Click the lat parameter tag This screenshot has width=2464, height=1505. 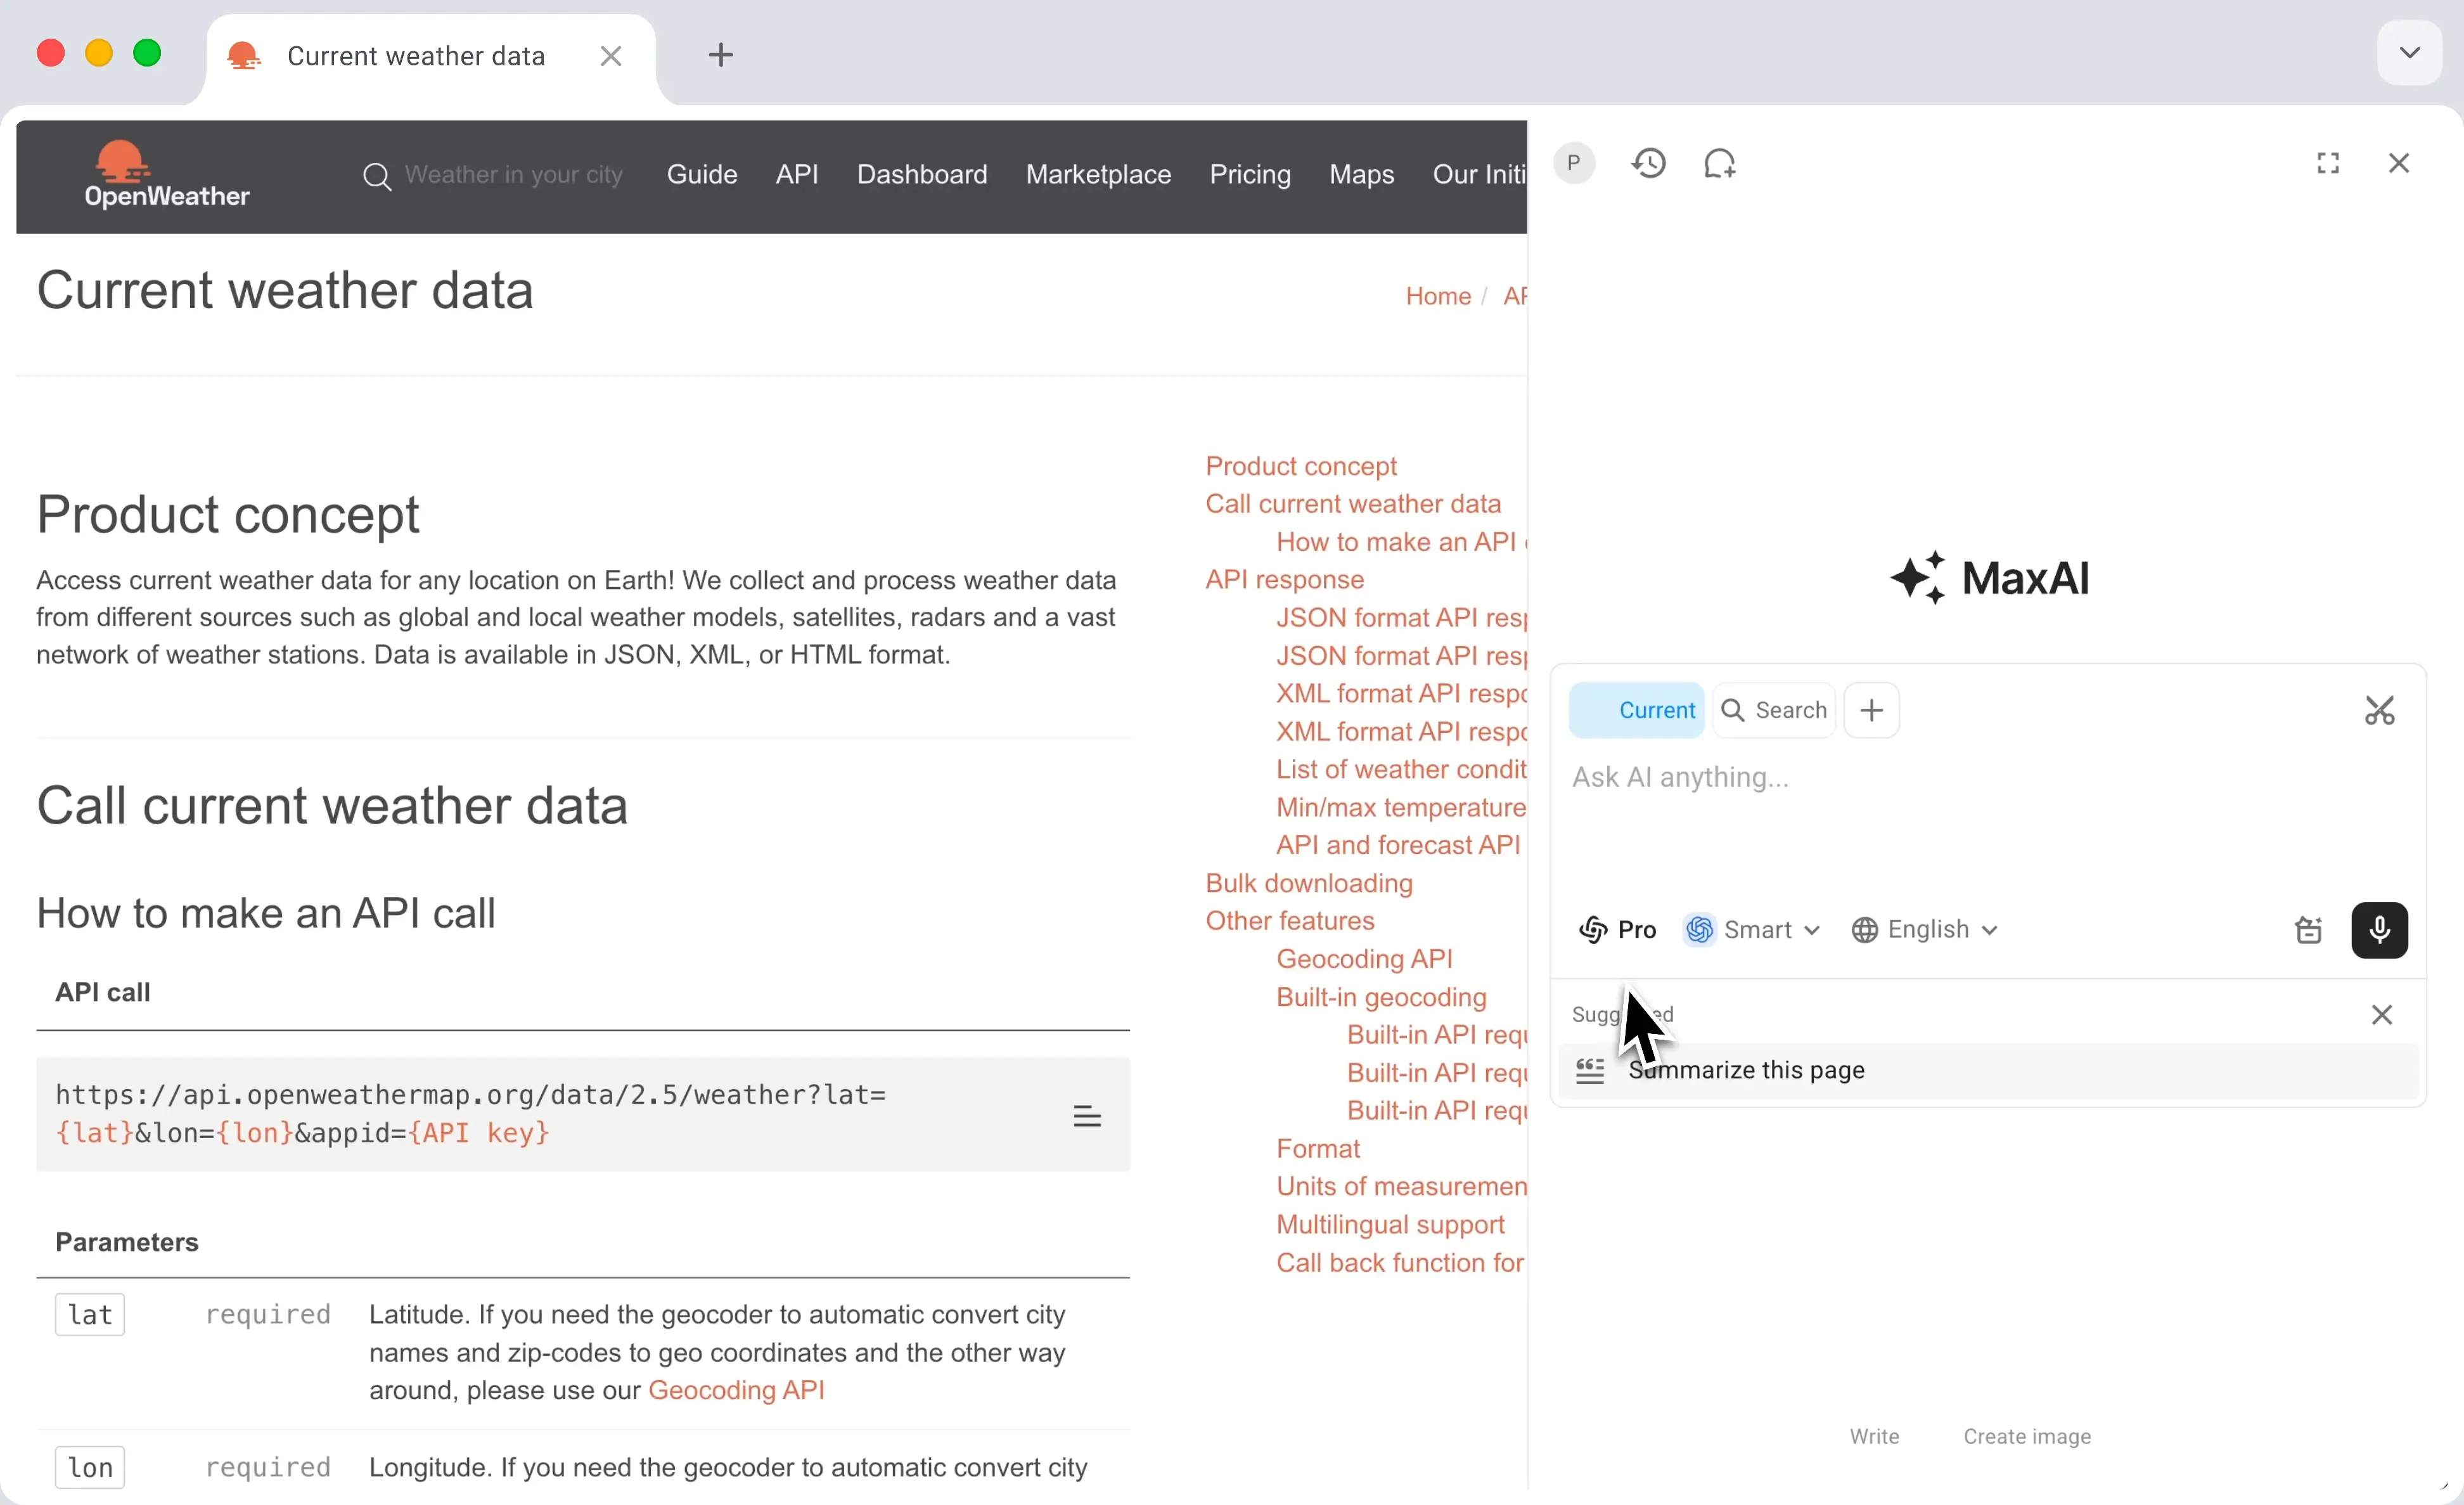[90, 1315]
